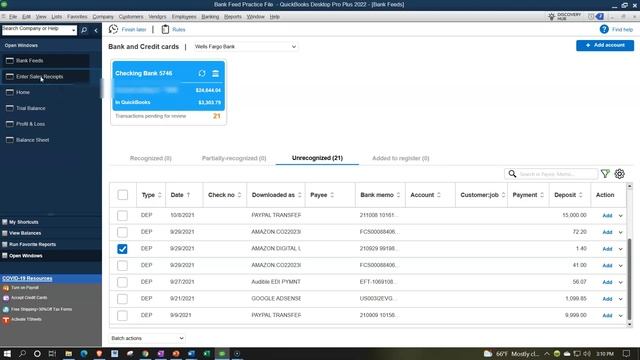Click the search magnifier in left panel
Screen dimensions: 640x360
pyautogui.click(x=84, y=30)
